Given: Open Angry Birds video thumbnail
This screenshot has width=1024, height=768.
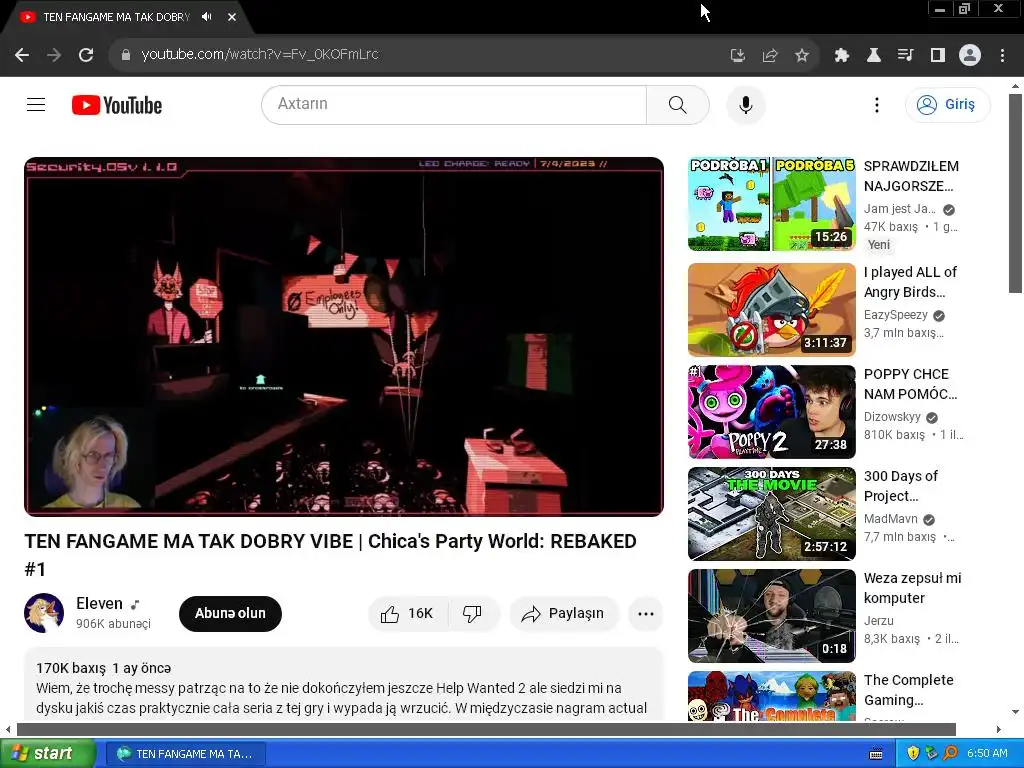Looking at the screenshot, I should [771, 310].
